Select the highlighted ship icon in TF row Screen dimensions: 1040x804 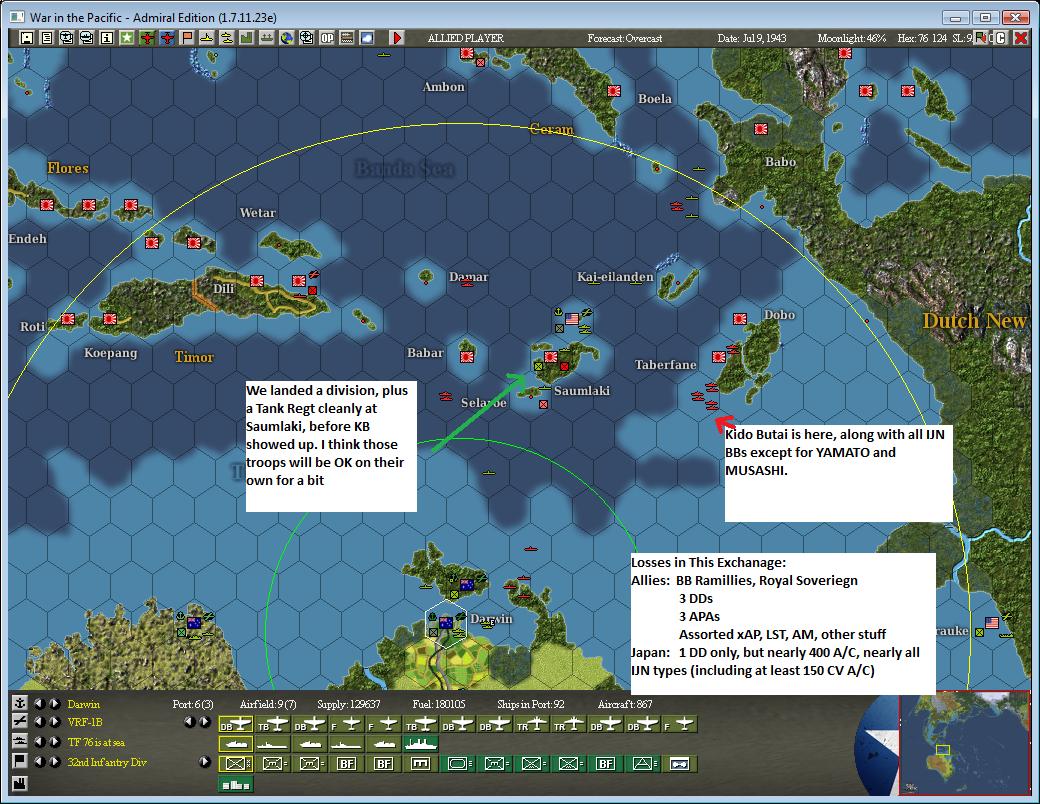235,744
